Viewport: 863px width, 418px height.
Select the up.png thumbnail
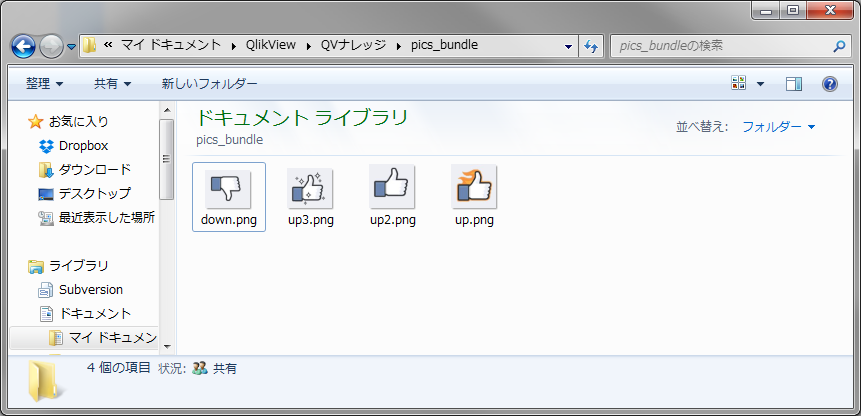coord(474,186)
